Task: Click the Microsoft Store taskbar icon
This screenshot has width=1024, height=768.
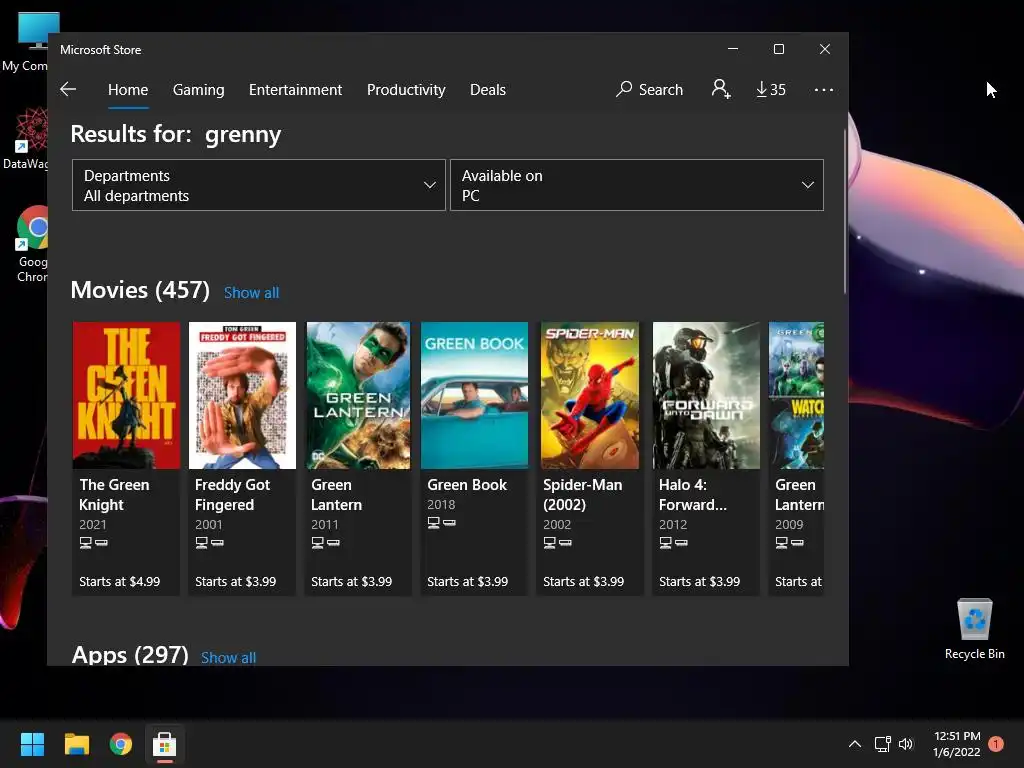Action: pyautogui.click(x=165, y=744)
